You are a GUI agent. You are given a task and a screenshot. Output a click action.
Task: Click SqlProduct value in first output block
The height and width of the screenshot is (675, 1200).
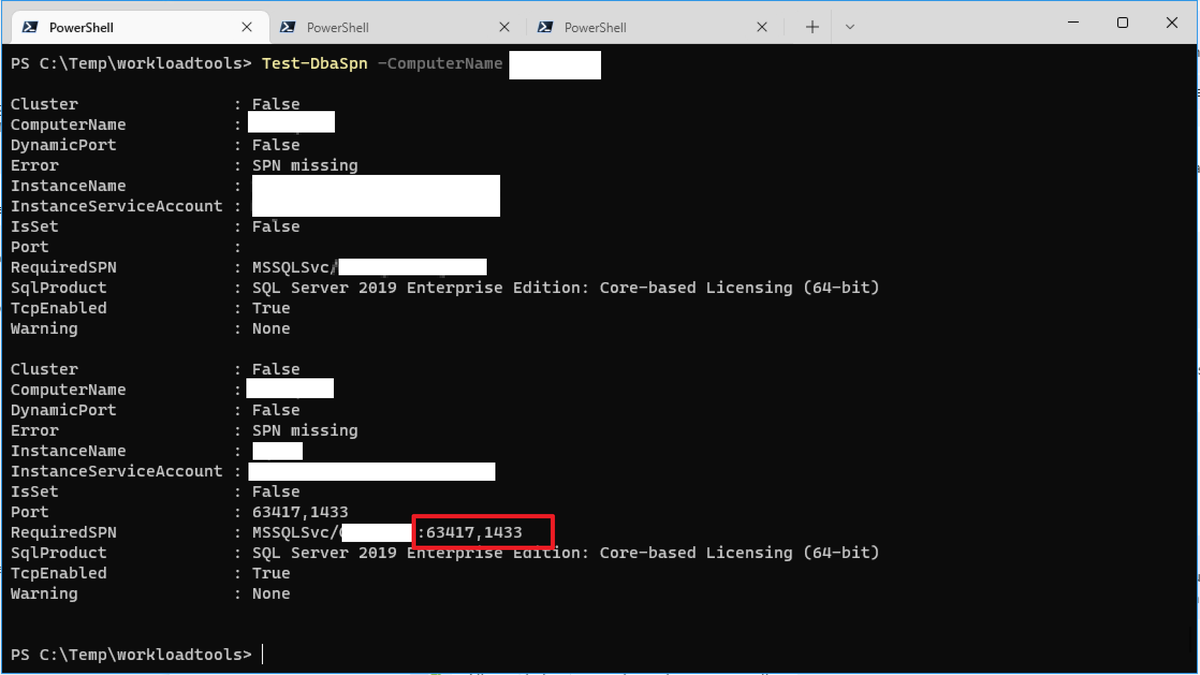tap(566, 287)
